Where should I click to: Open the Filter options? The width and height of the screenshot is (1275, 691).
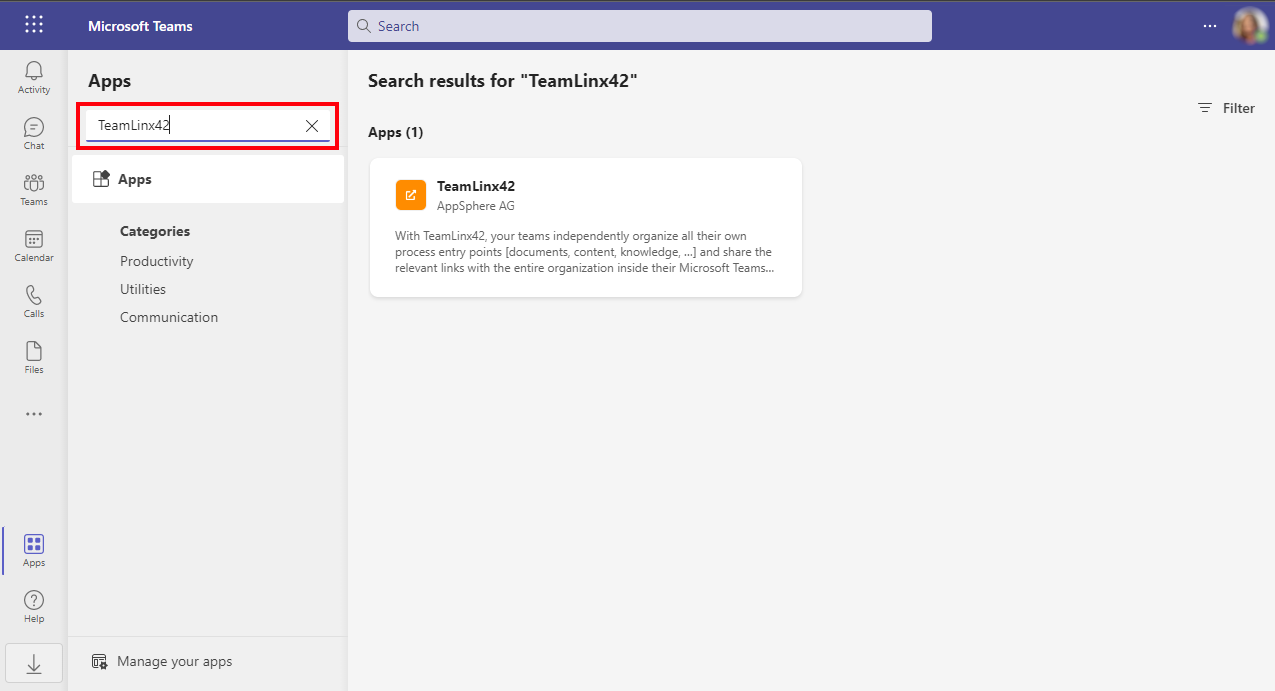1226,108
